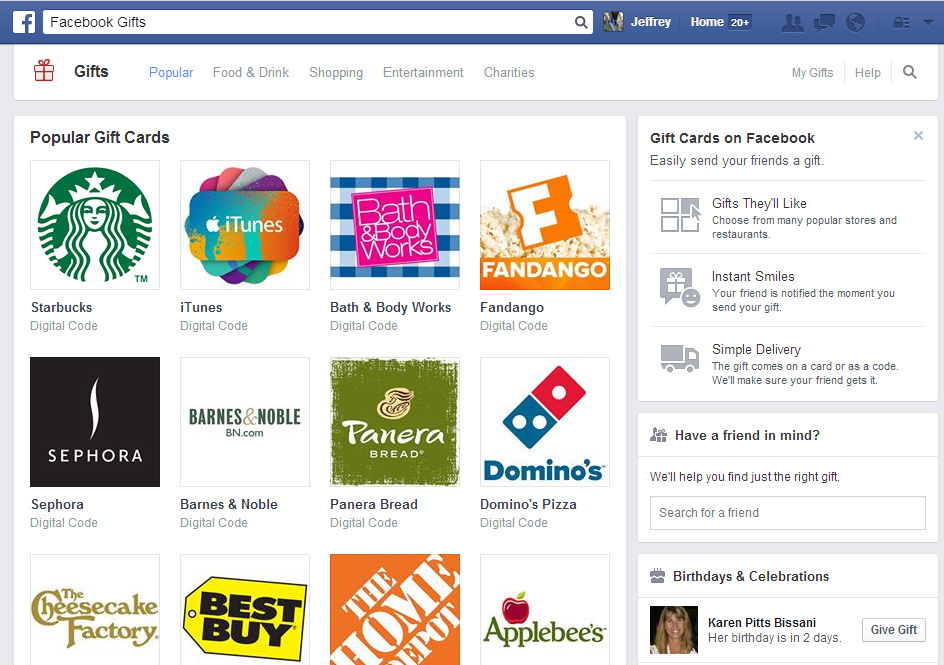Click the Bath & Body Works name link
This screenshot has height=665, width=944.
[391, 308]
